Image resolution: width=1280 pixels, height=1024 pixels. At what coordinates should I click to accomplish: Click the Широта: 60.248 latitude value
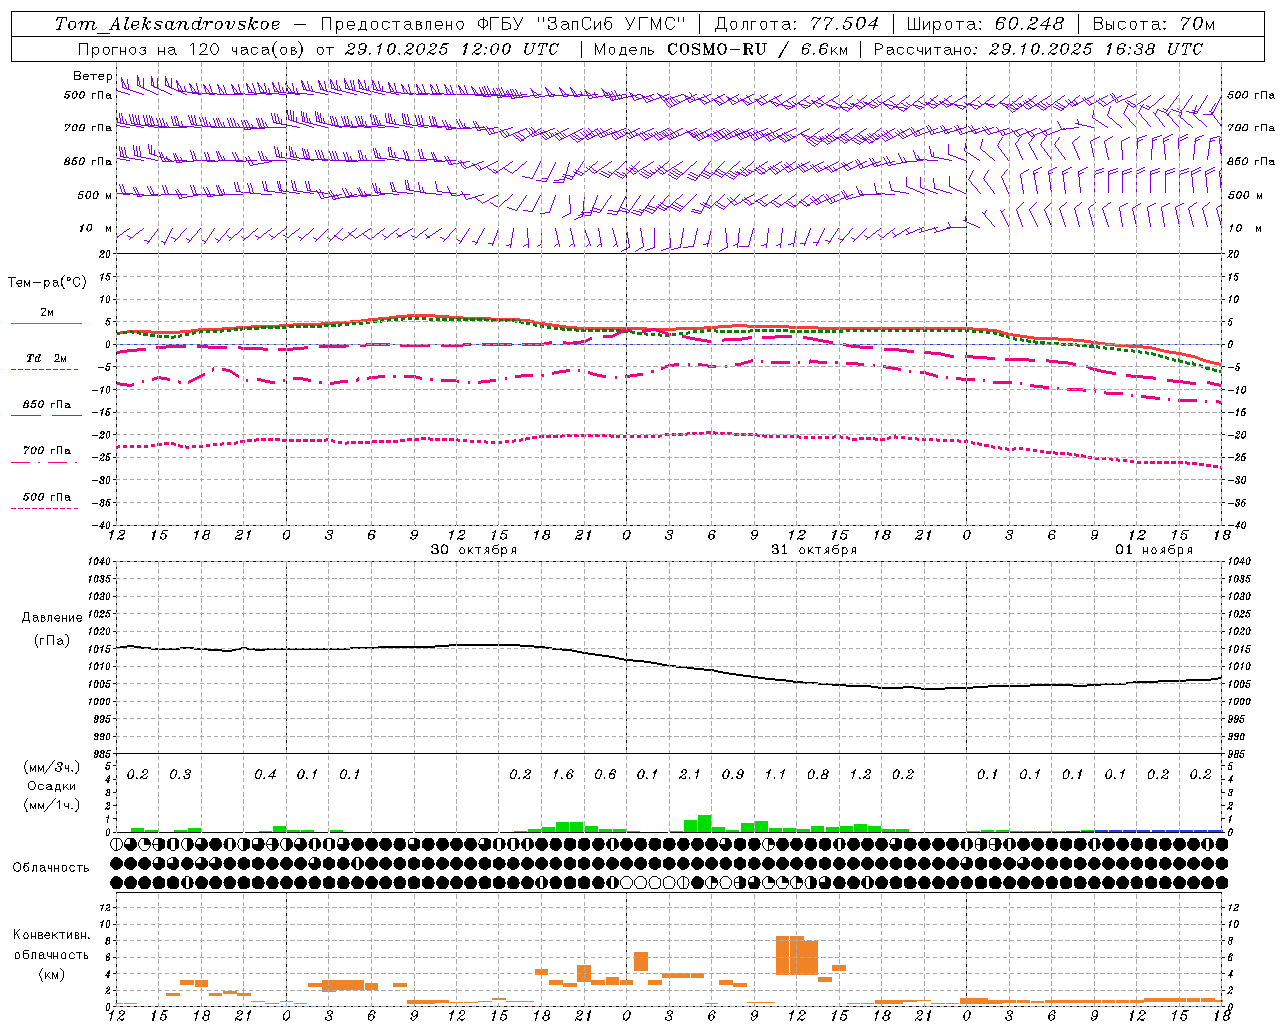pos(985,24)
